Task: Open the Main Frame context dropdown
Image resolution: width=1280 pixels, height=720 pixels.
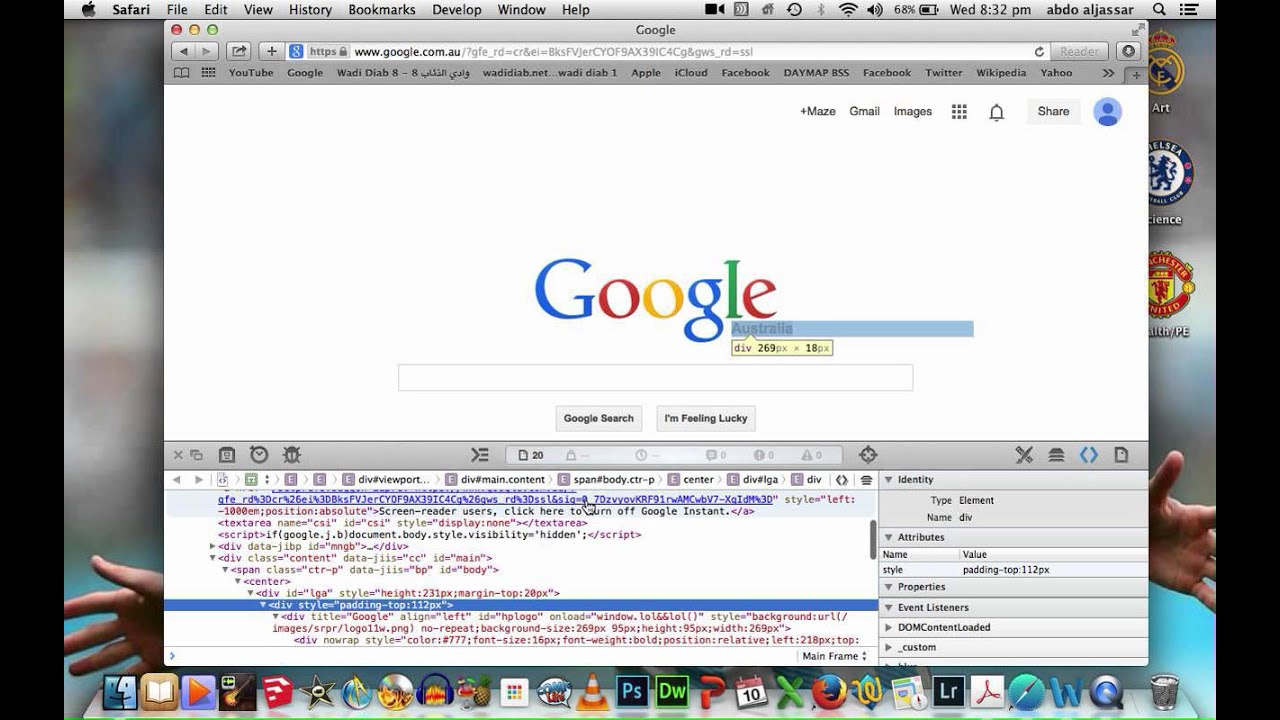Action: click(x=835, y=656)
